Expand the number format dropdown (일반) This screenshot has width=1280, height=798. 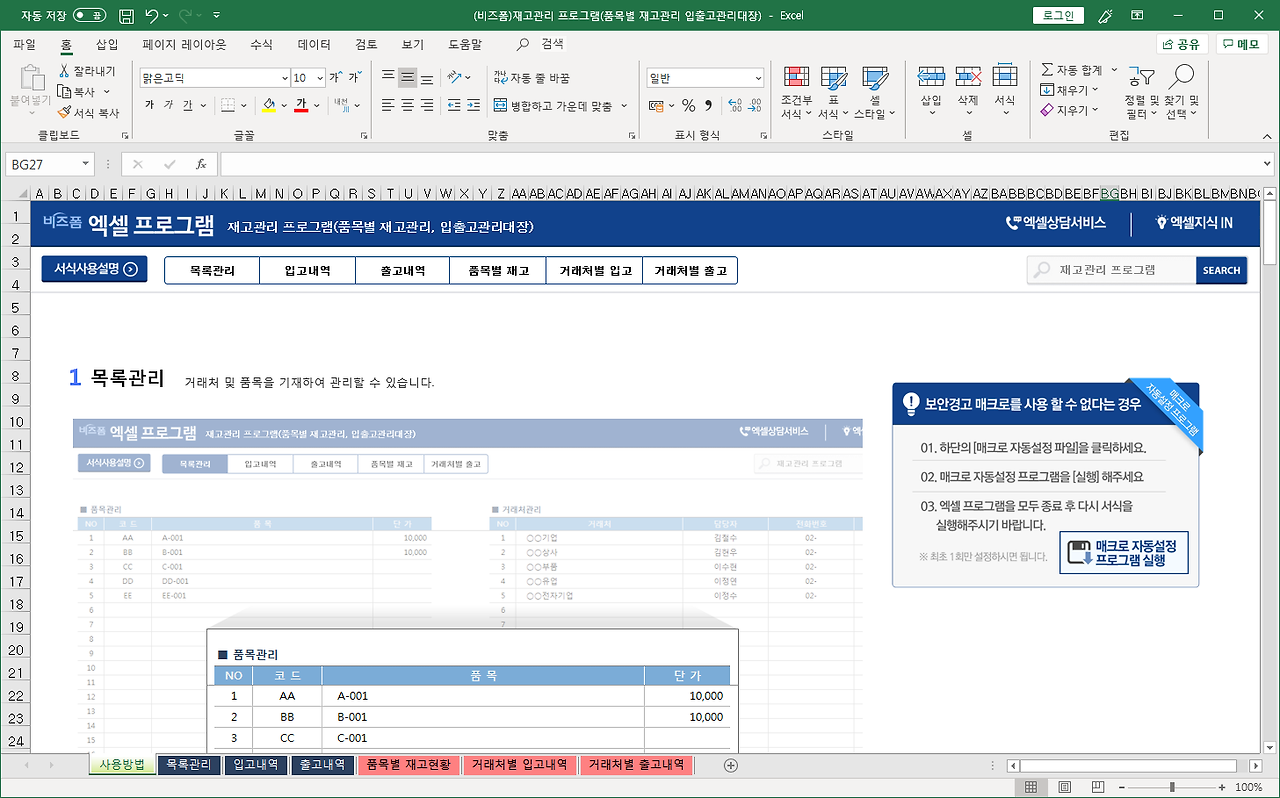point(758,78)
